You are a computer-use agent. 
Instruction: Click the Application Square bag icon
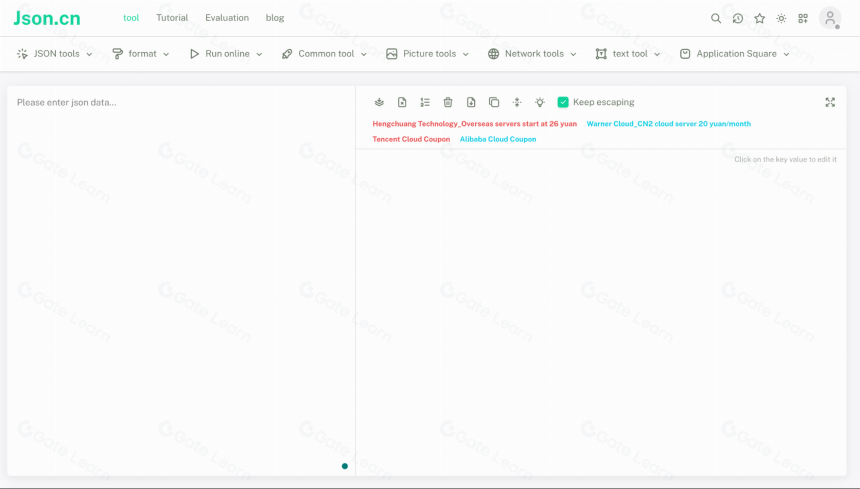click(x=685, y=54)
